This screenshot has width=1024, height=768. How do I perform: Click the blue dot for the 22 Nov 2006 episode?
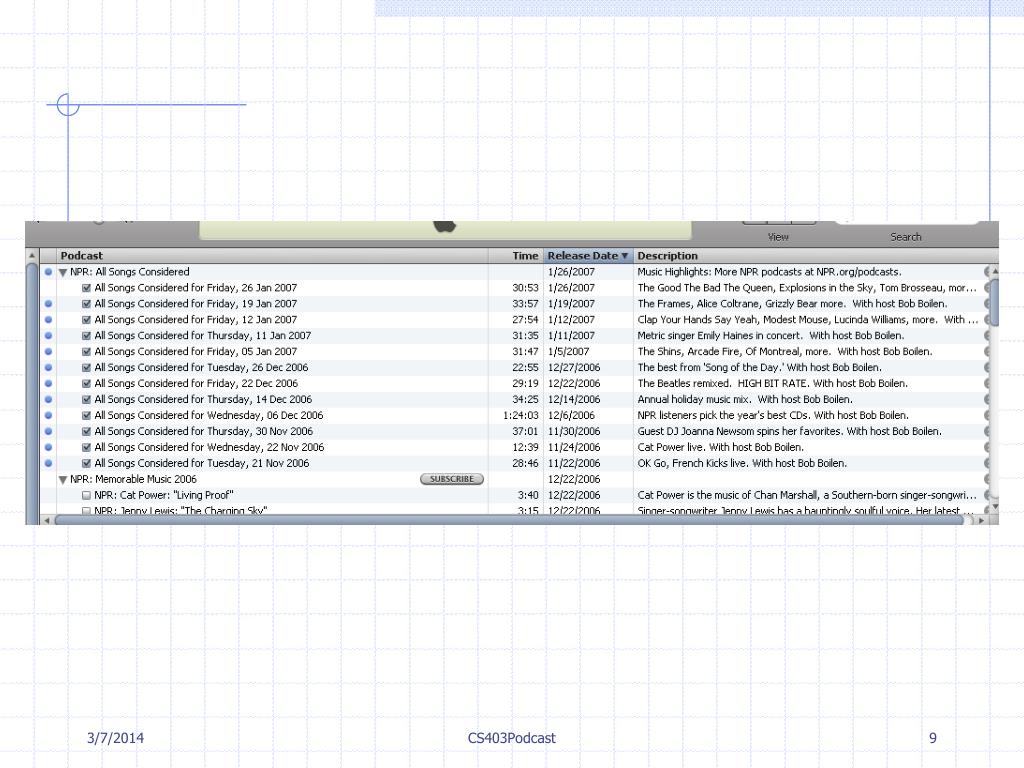point(48,447)
